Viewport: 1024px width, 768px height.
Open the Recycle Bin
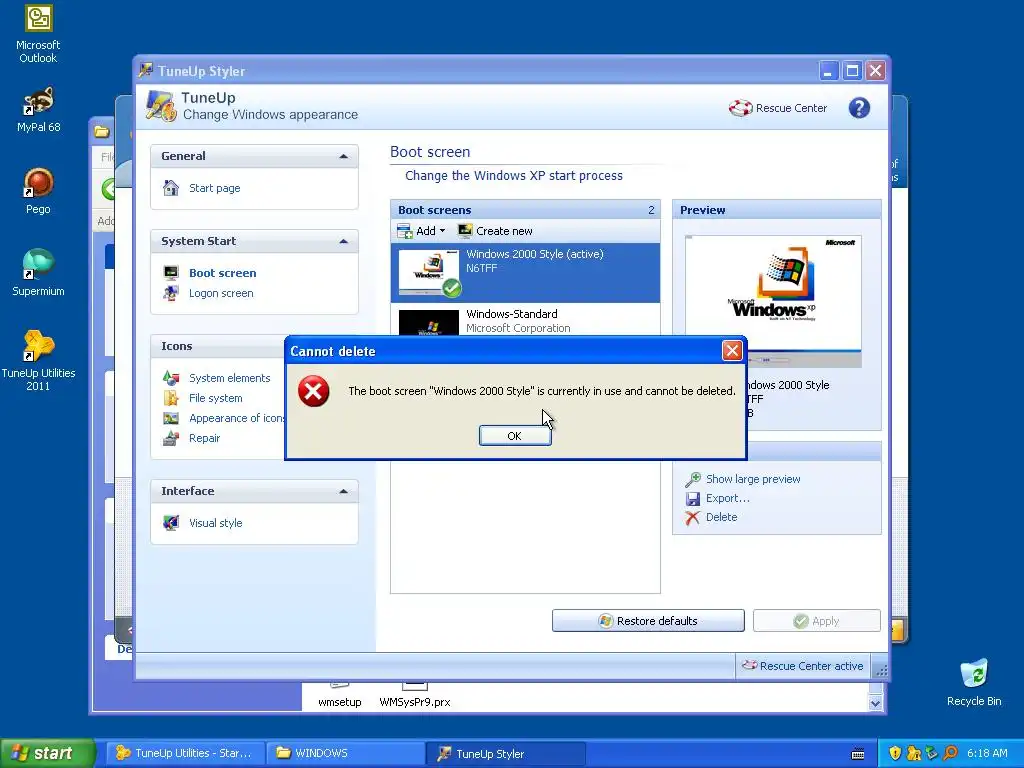coord(974,682)
